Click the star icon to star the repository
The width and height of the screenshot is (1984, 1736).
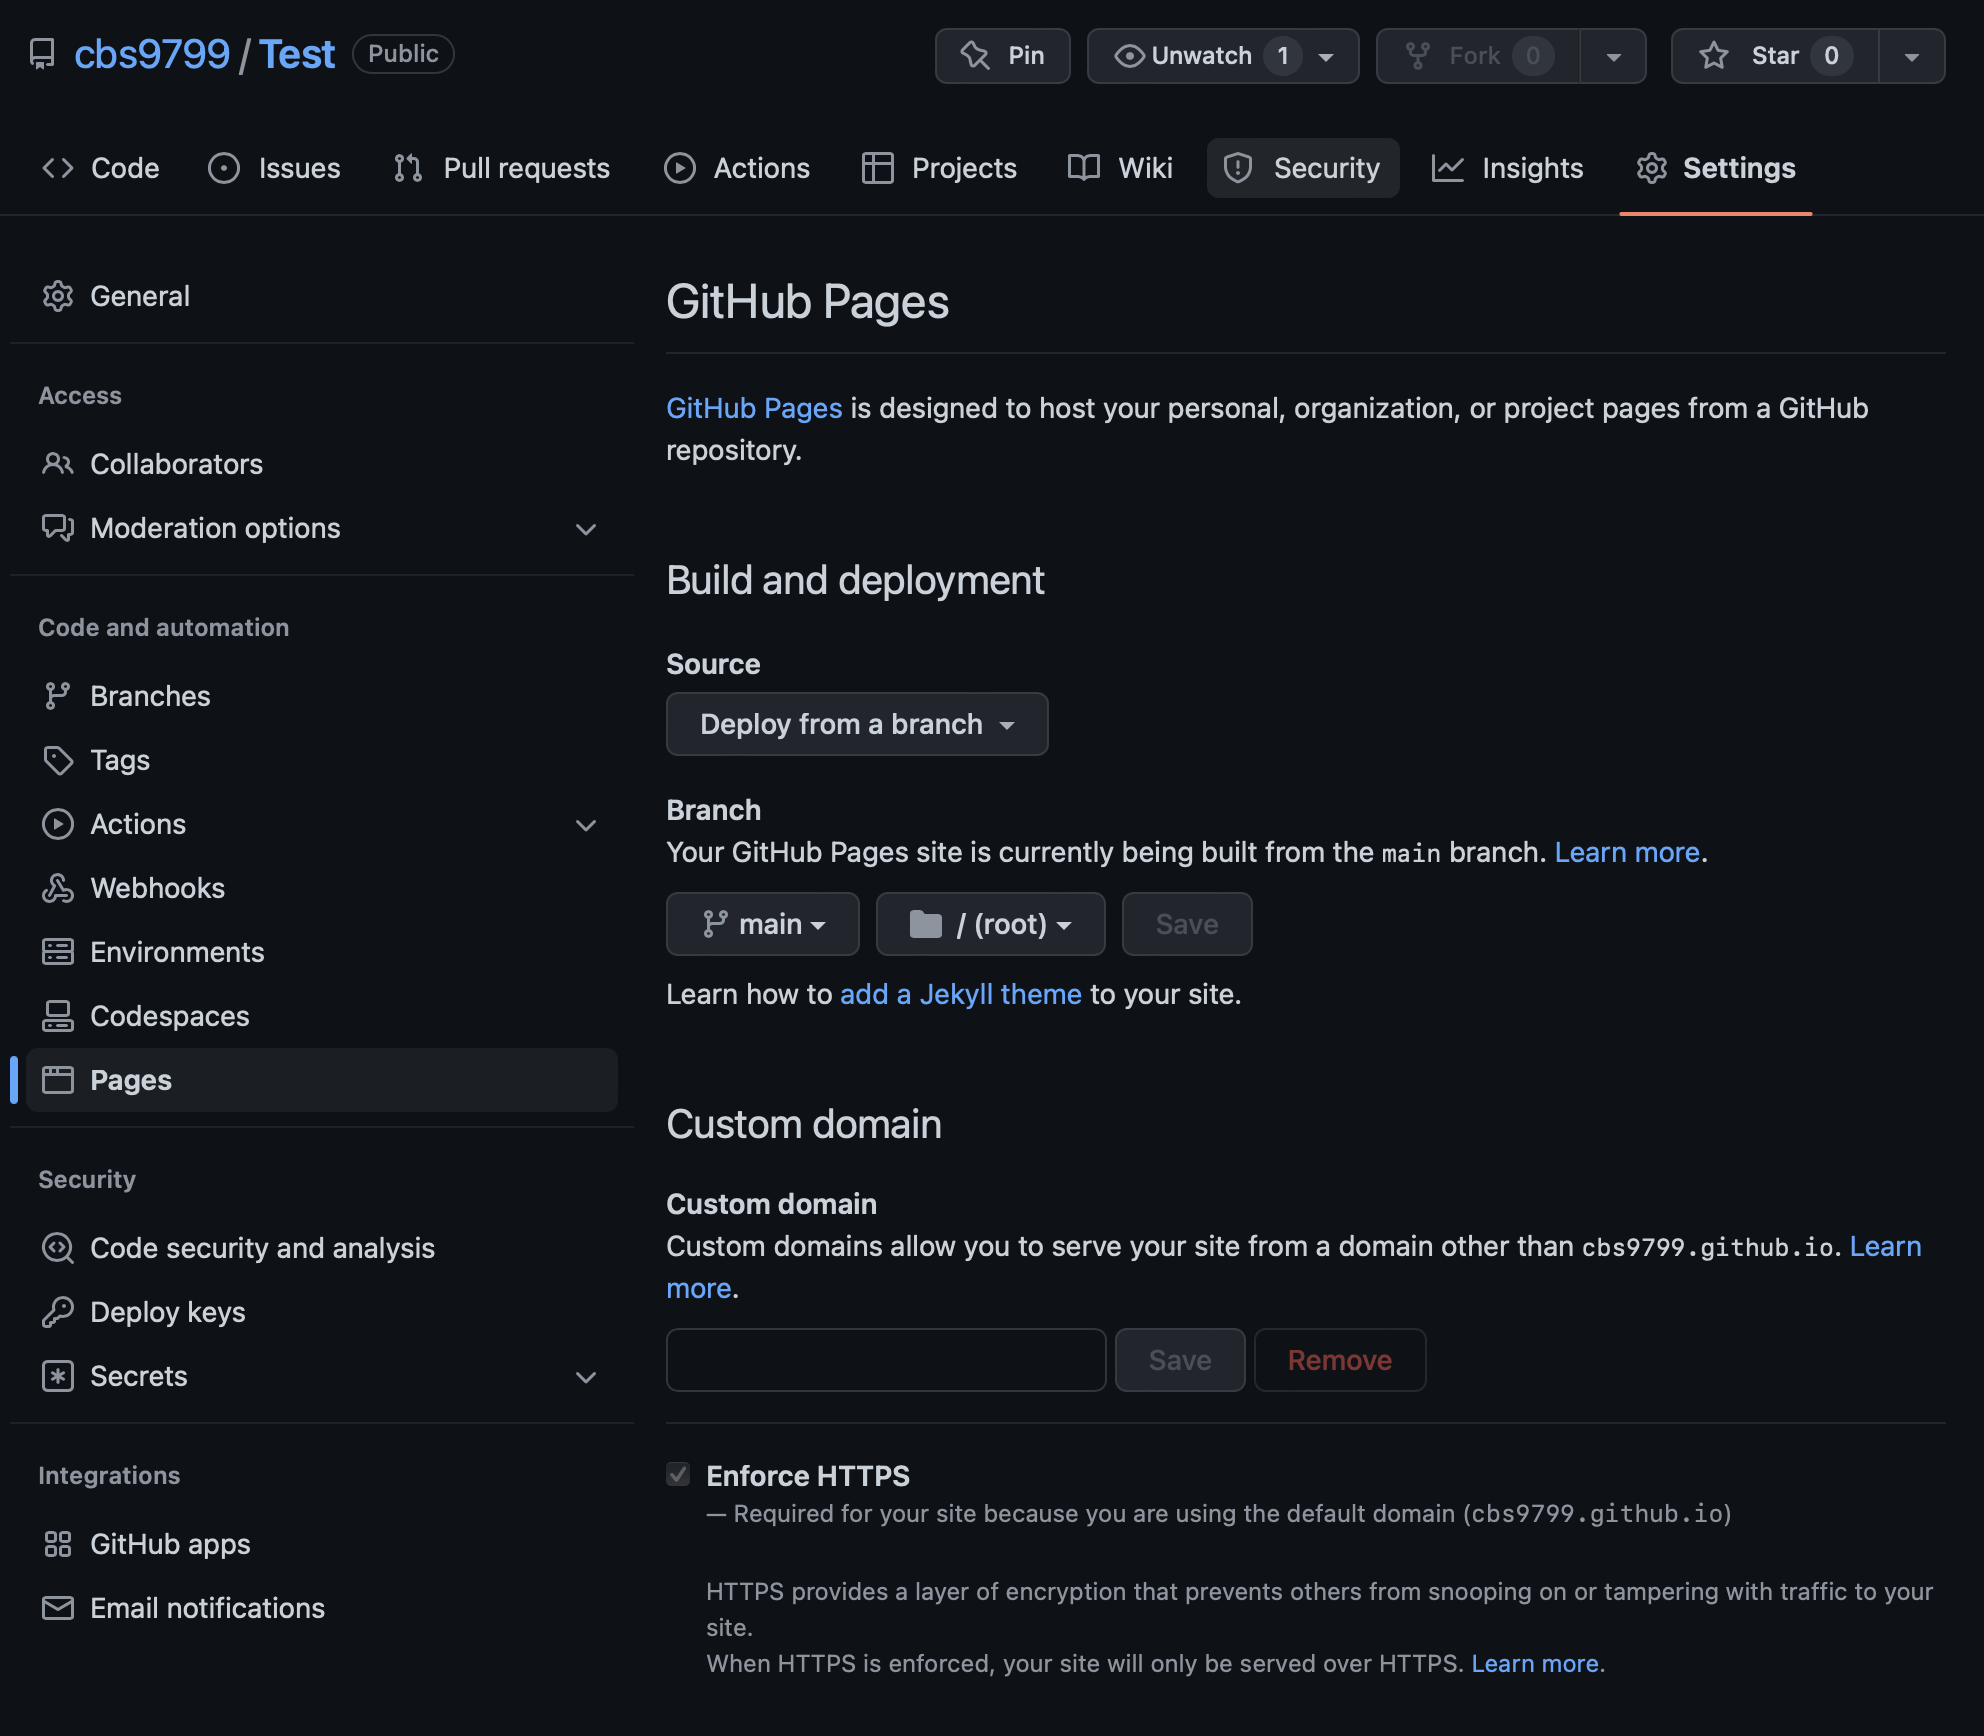tap(1714, 56)
